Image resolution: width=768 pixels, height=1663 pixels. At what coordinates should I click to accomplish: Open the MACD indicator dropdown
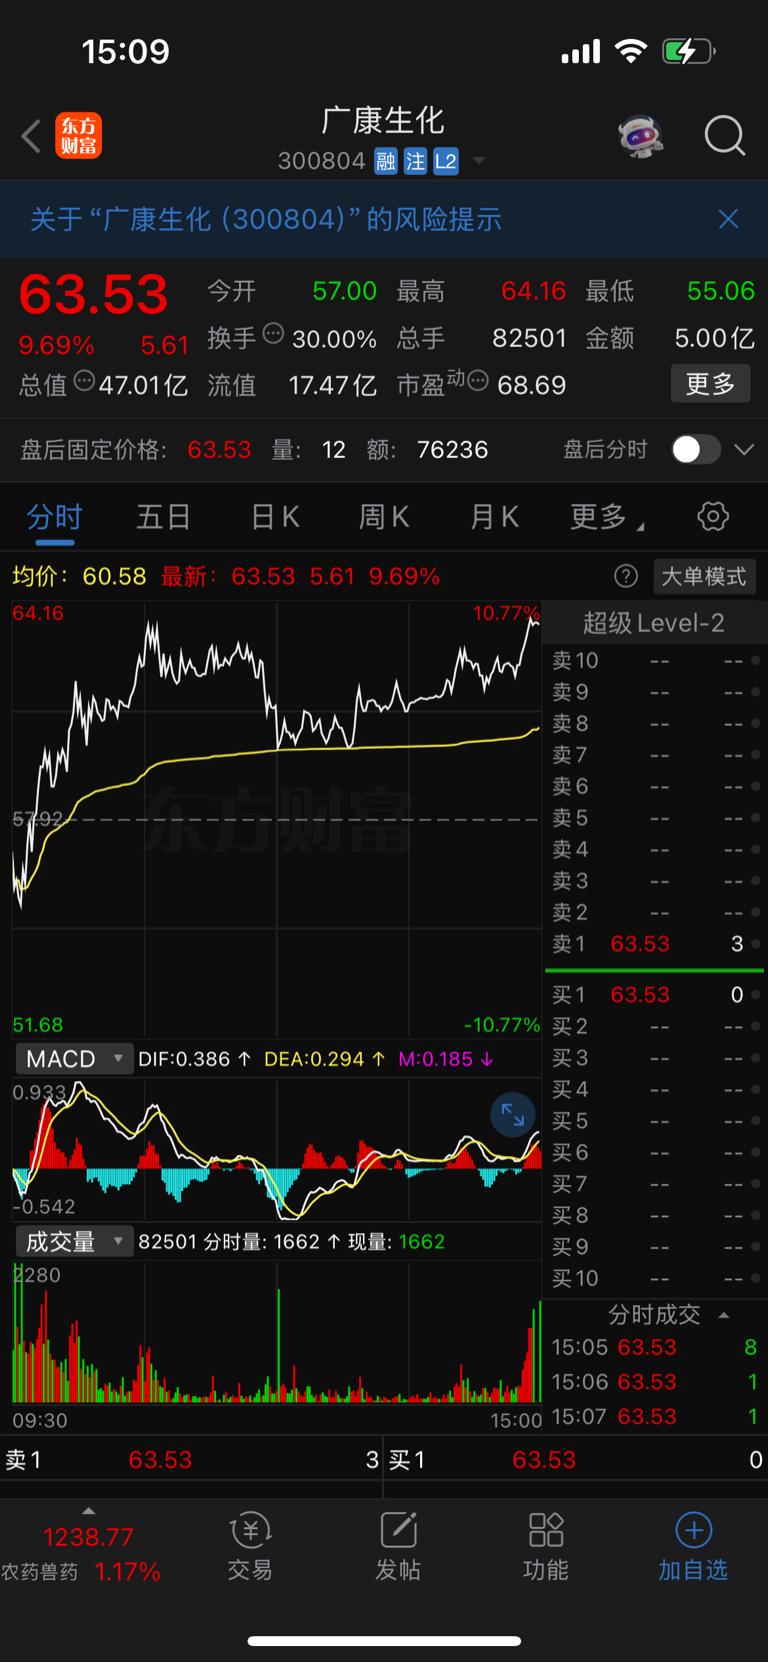(x=74, y=1059)
